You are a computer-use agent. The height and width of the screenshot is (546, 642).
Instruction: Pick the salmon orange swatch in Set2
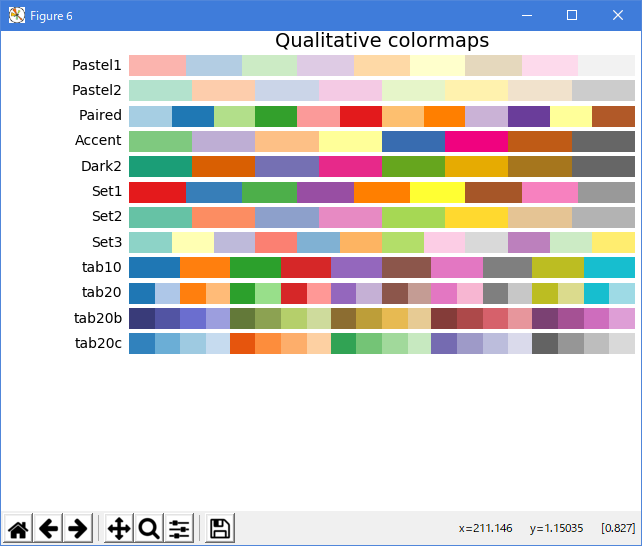pyautogui.click(x=224, y=217)
